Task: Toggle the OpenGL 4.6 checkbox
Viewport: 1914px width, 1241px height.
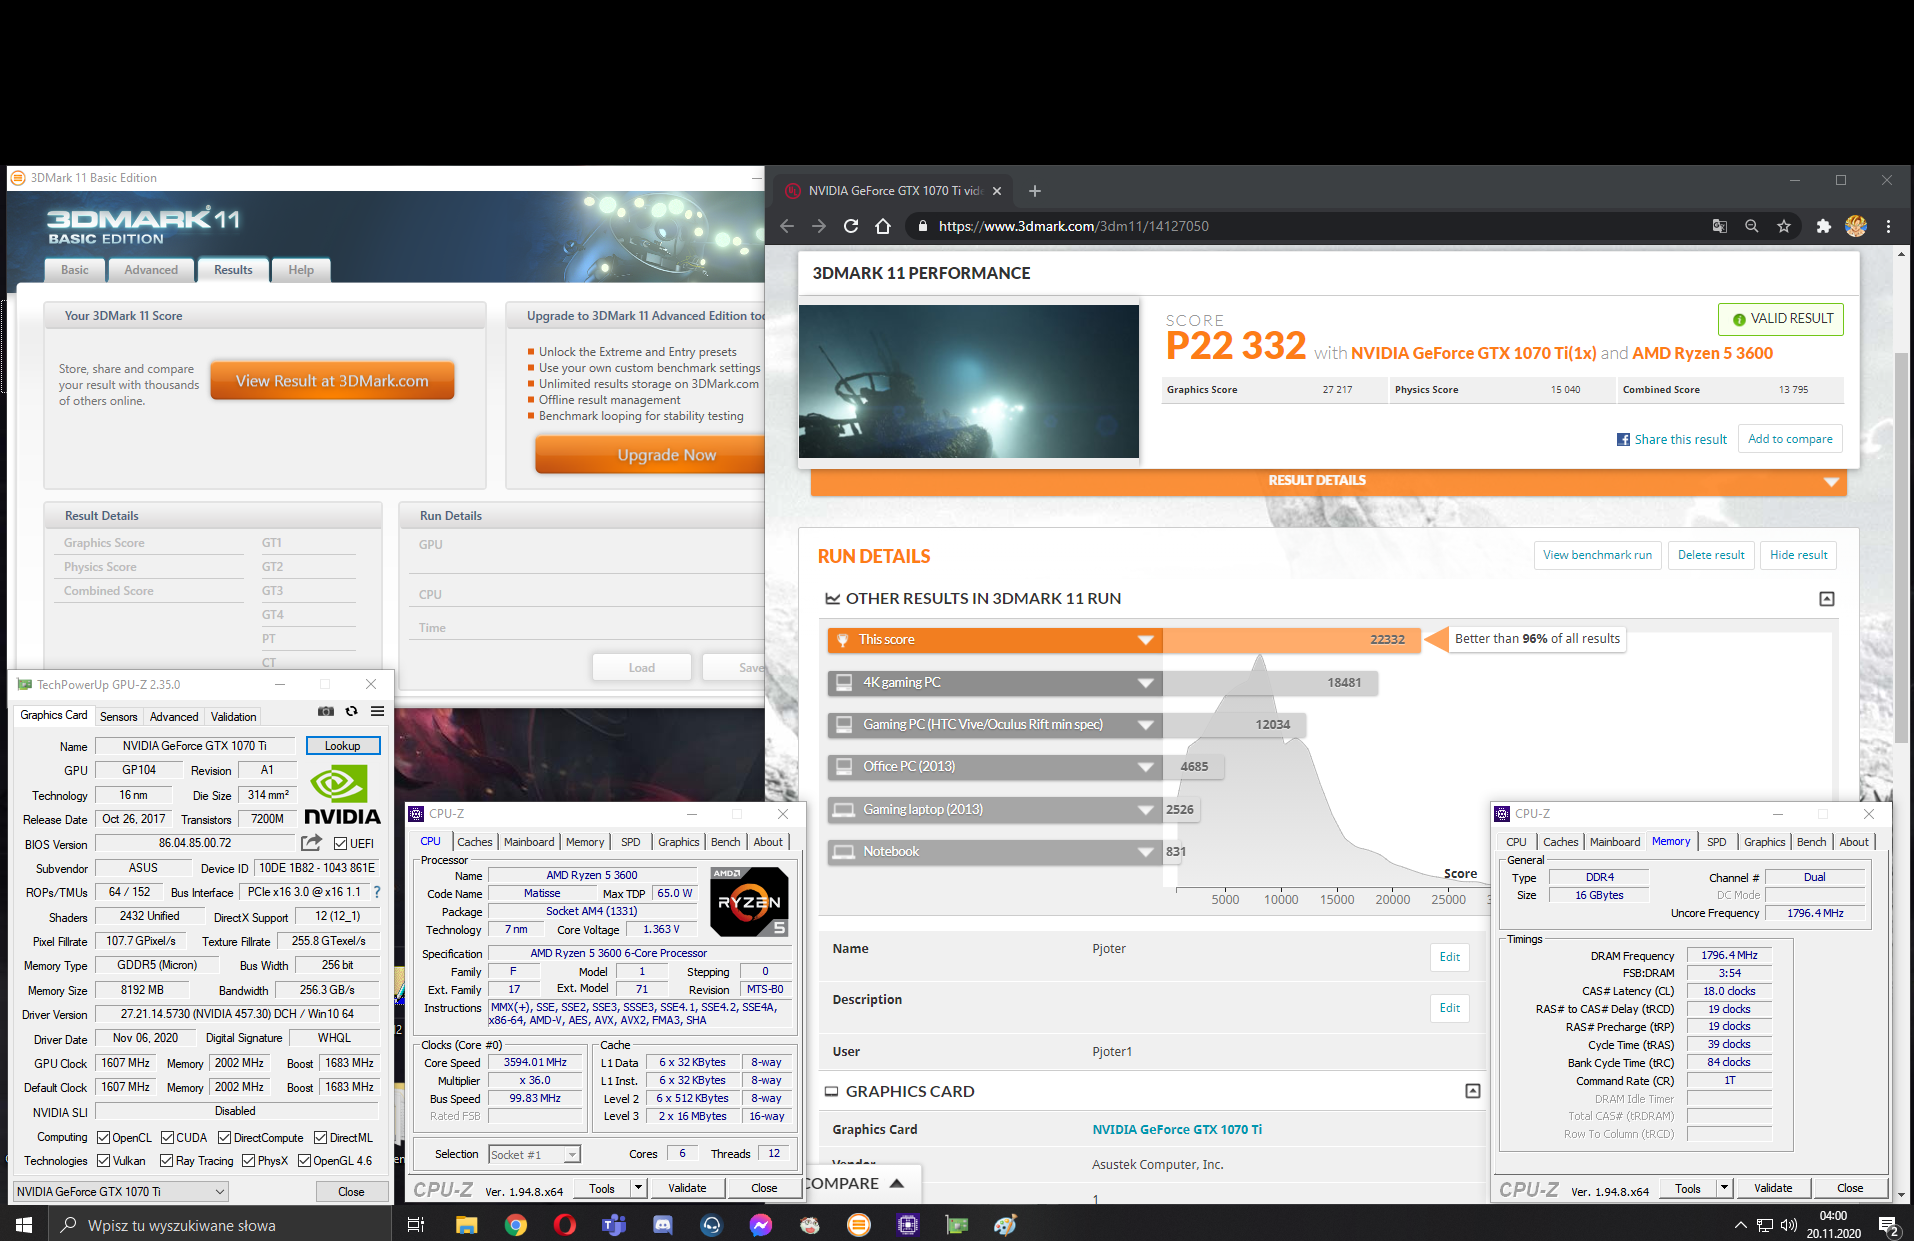Action: pyautogui.click(x=304, y=1161)
